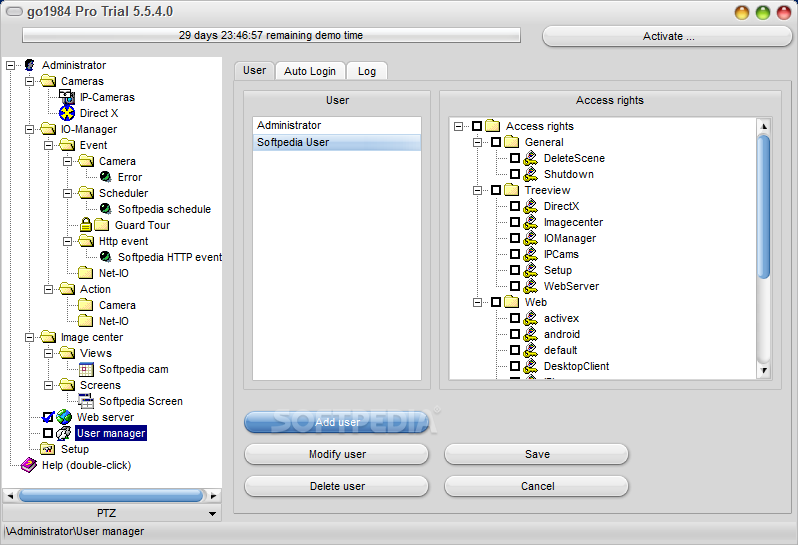Click the tree panel scroll right arrow

click(x=213, y=495)
